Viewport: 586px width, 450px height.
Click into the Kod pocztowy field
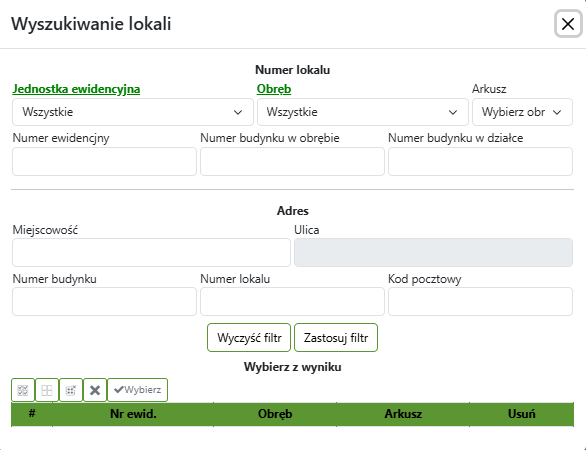tap(480, 301)
